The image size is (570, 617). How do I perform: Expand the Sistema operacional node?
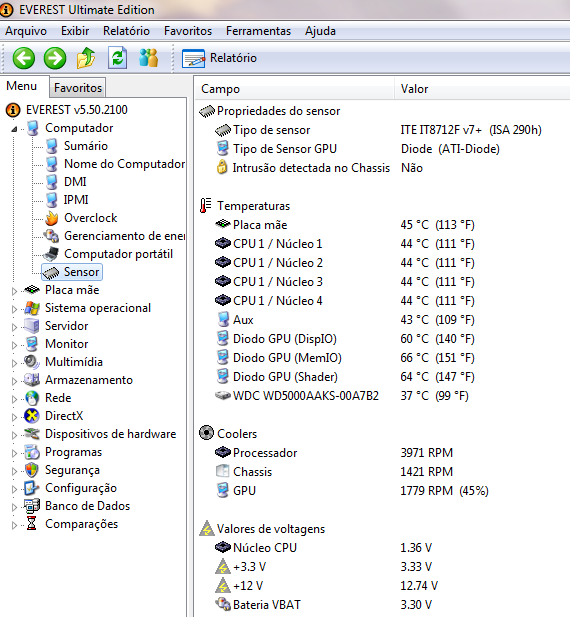click(x=14, y=309)
